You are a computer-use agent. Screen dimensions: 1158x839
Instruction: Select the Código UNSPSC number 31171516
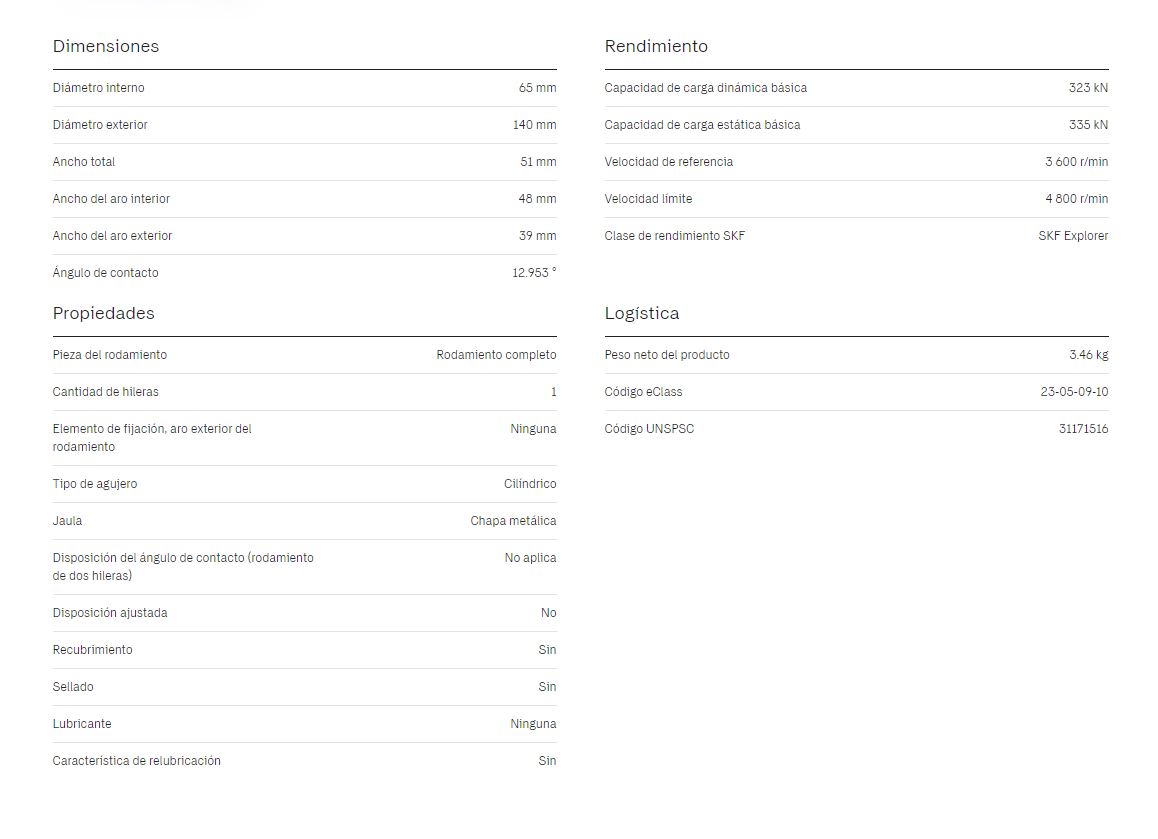tap(1083, 428)
